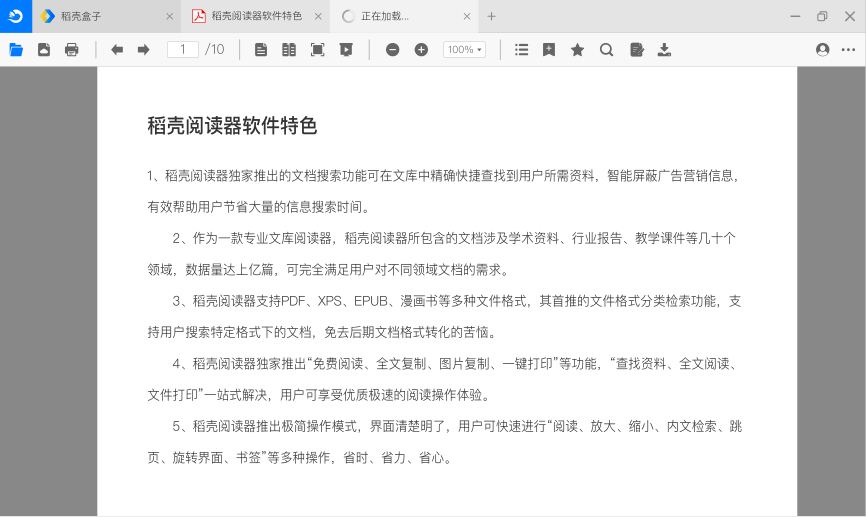
Task: Go to previous page with the left arrow
Action: [117, 50]
